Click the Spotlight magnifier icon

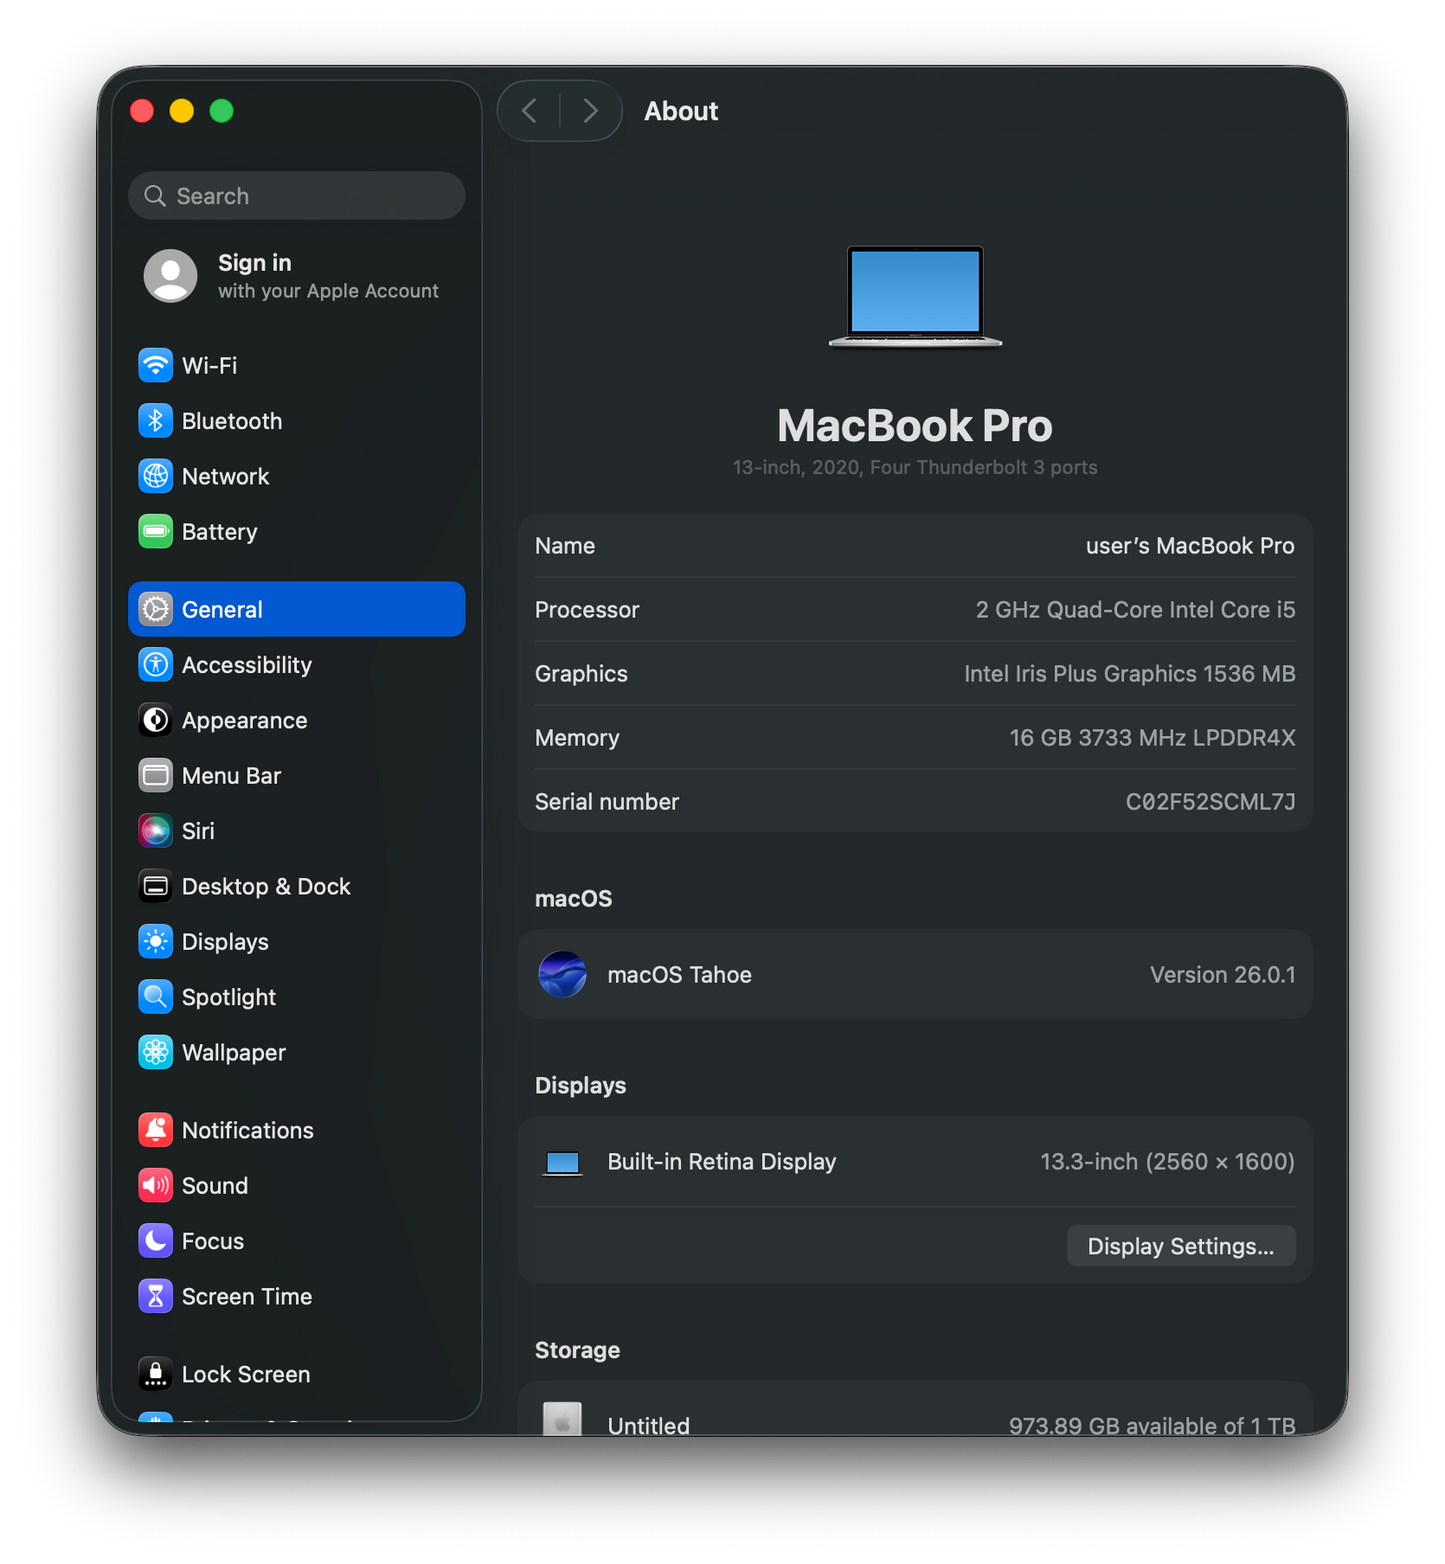click(155, 997)
